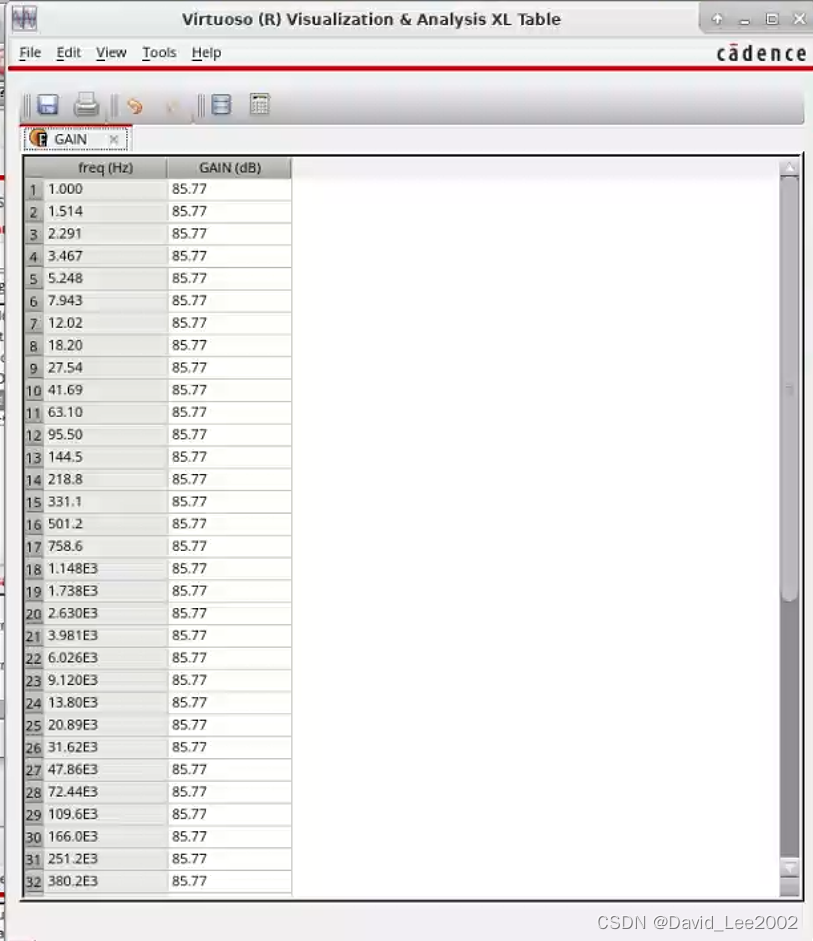
Task: Select row header number 1
Action: [34, 190]
